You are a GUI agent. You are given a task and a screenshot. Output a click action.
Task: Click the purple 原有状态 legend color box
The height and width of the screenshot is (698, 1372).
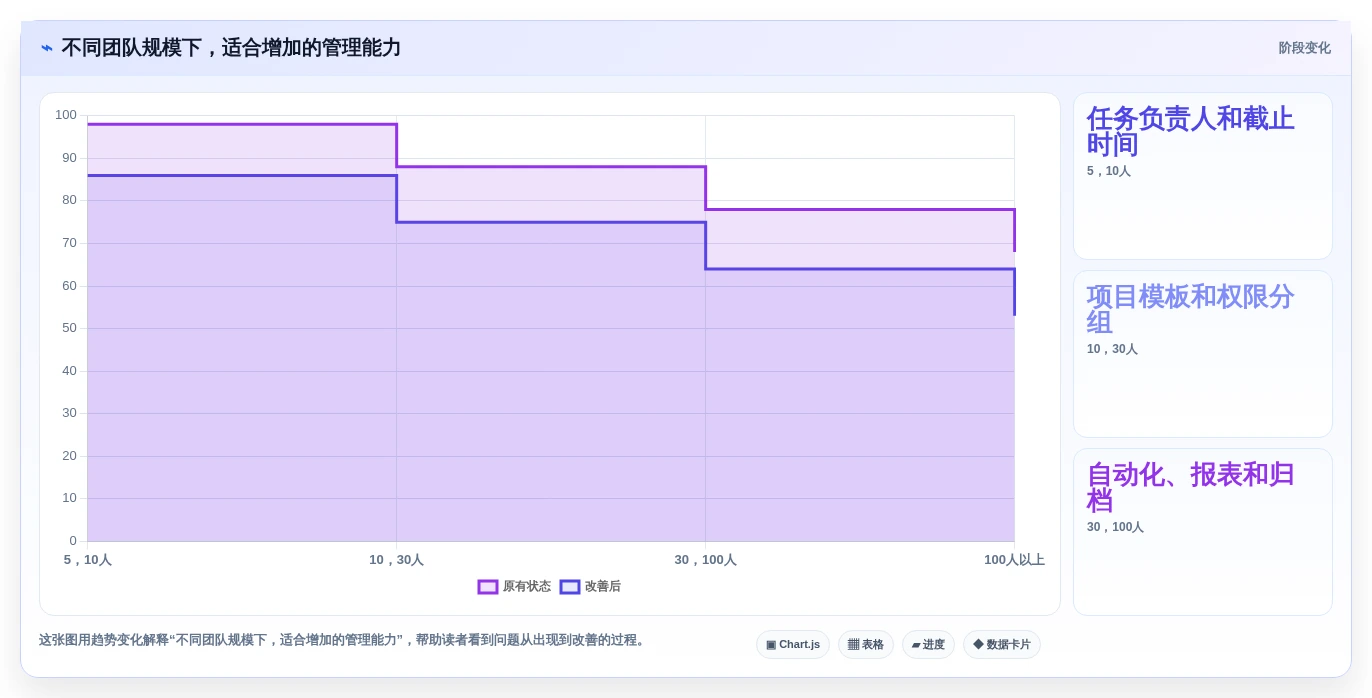click(x=488, y=587)
